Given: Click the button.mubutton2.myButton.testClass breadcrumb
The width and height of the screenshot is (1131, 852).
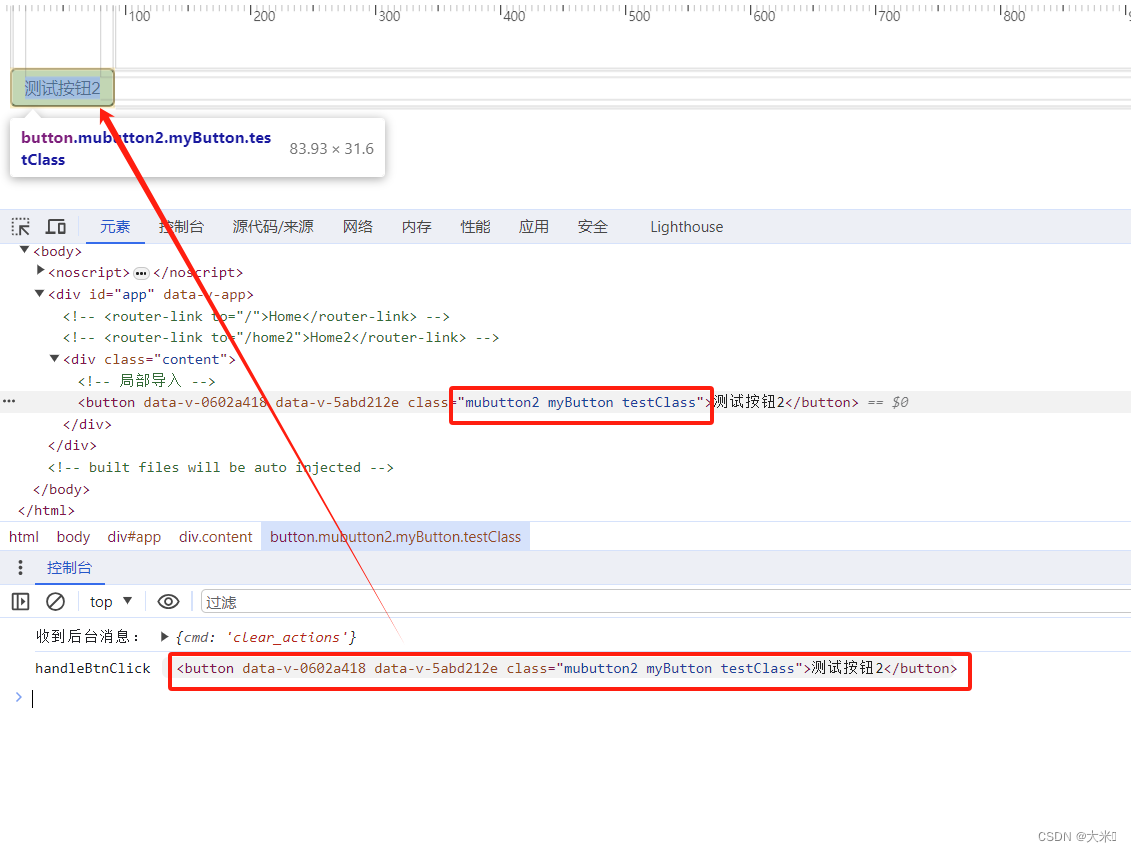Looking at the screenshot, I should (395, 536).
